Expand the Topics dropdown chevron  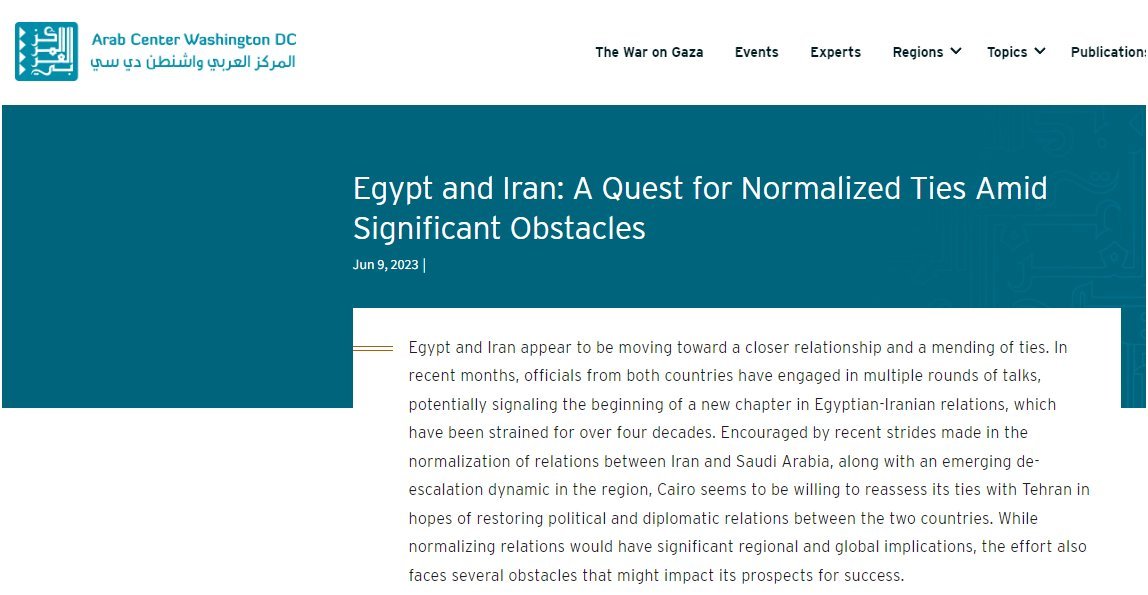coord(1040,51)
